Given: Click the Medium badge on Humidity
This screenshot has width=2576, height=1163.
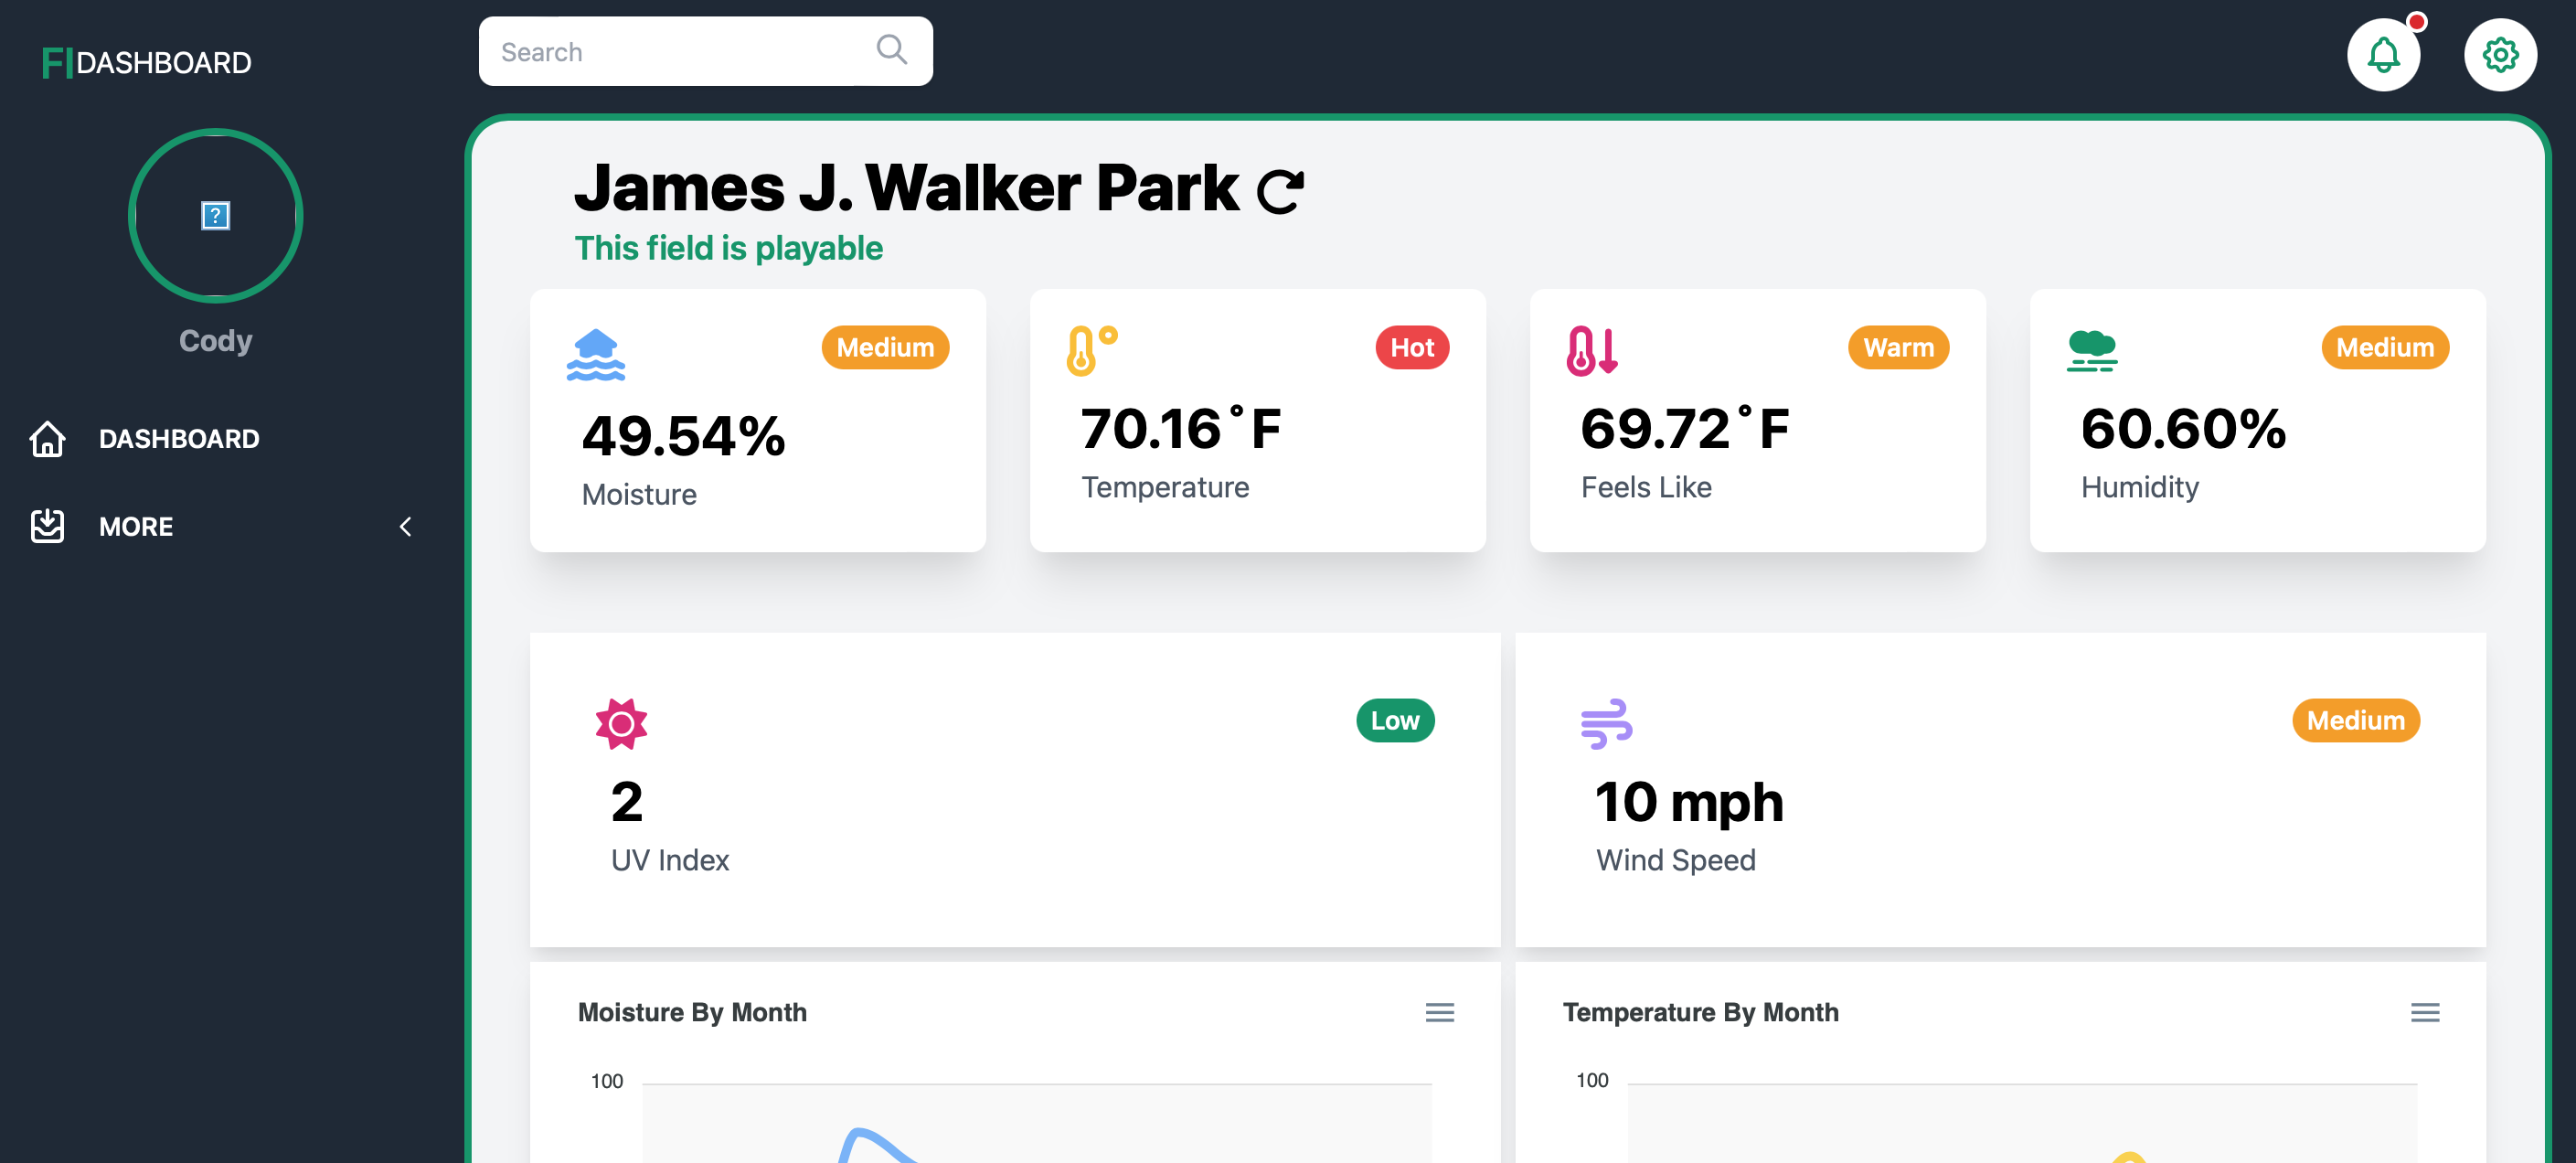Looking at the screenshot, I should coord(2384,347).
